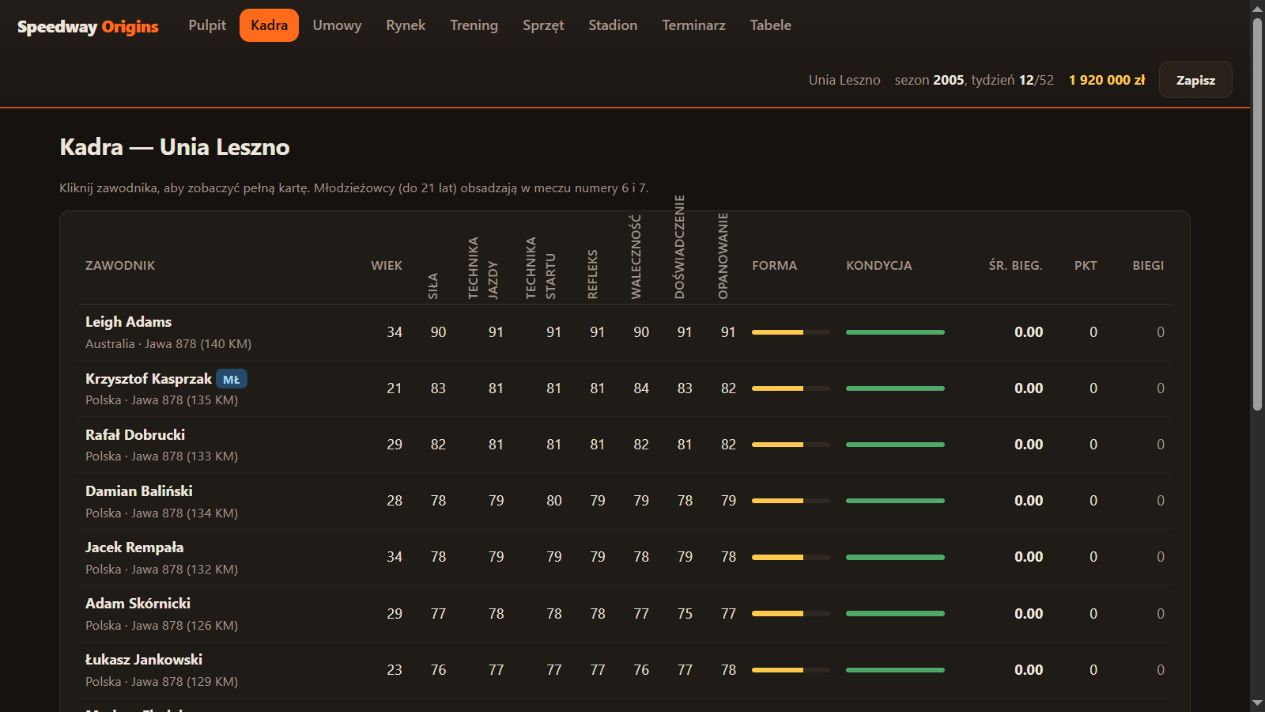Click Leigh Adams' green condition bar
The image size is (1265, 712).
pos(895,332)
